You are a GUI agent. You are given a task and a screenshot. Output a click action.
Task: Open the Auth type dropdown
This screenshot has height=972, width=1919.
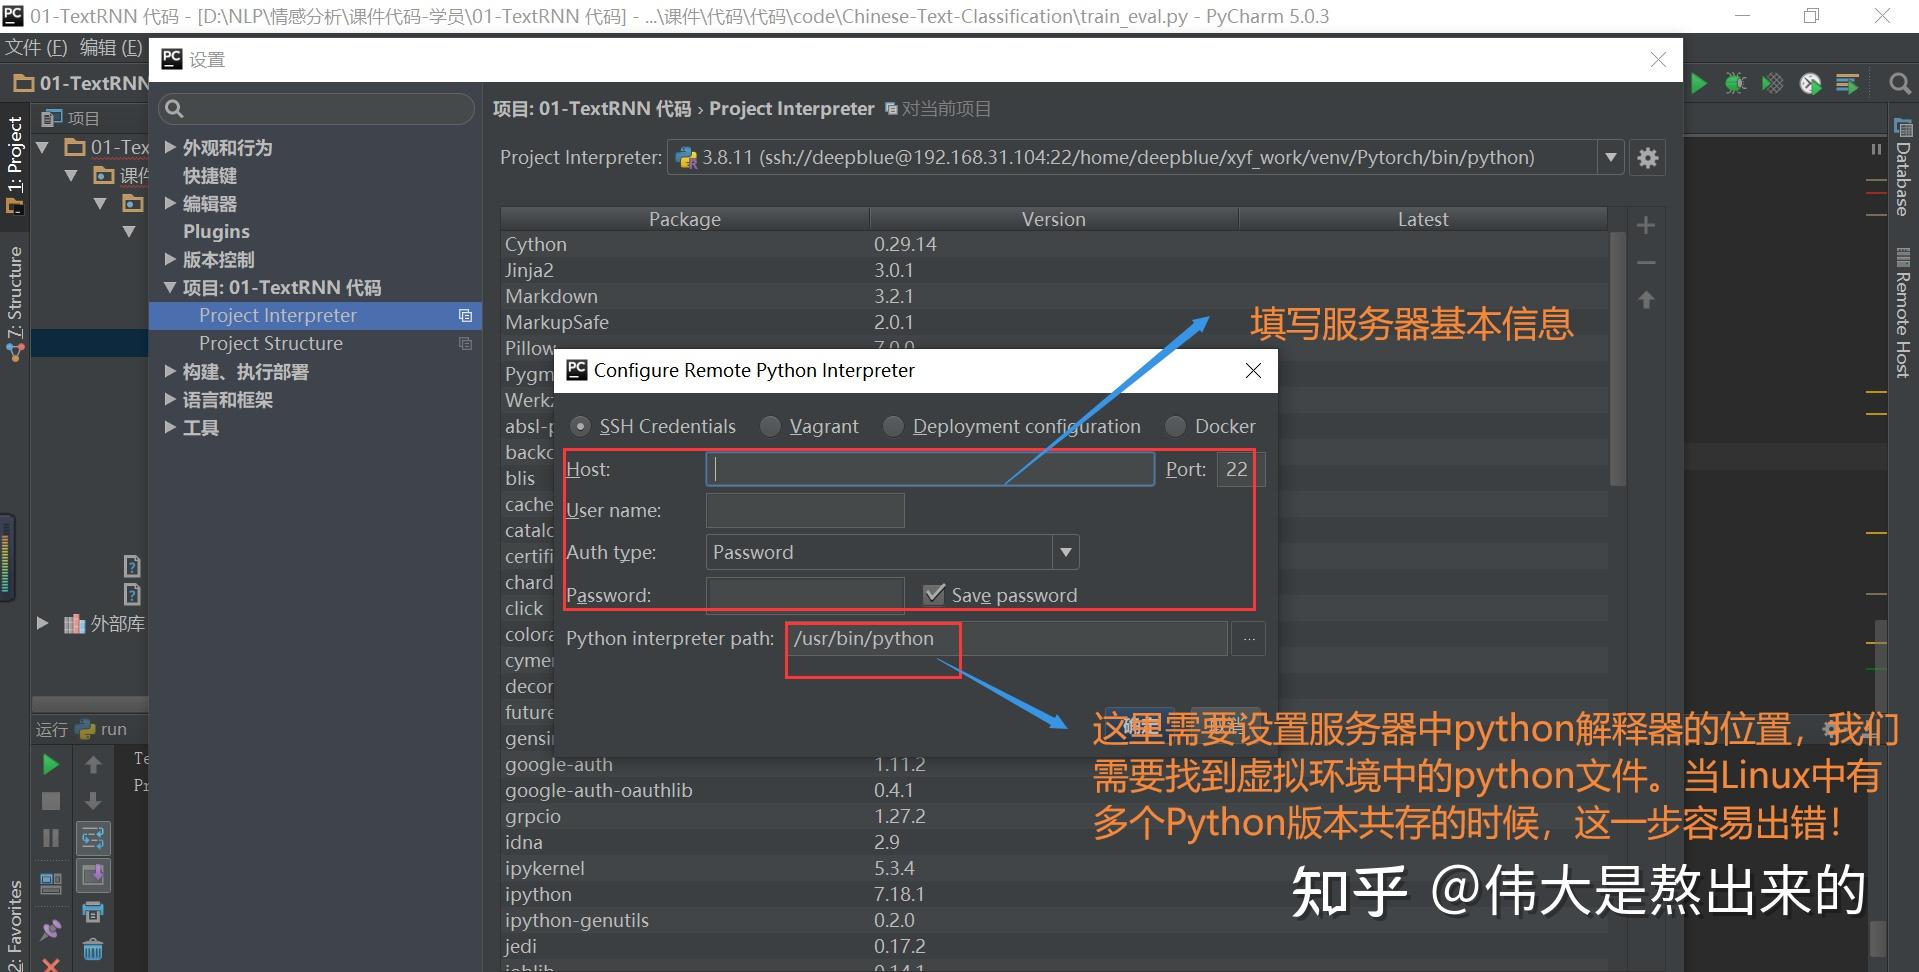coord(1066,552)
